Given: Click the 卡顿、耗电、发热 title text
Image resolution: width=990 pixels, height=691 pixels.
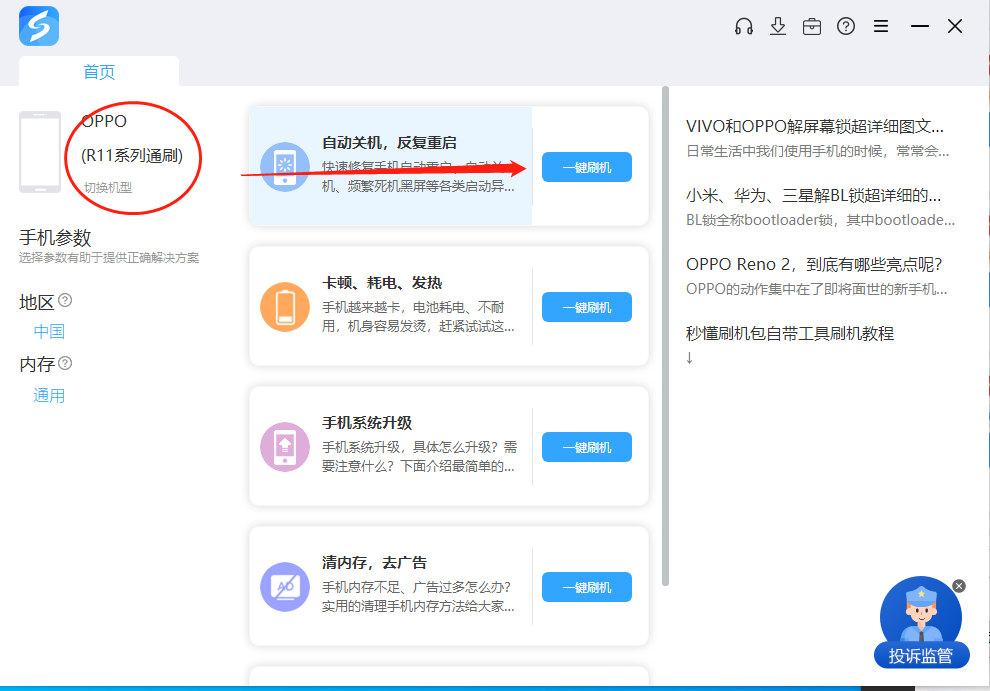Looking at the screenshot, I should (x=382, y=283).
